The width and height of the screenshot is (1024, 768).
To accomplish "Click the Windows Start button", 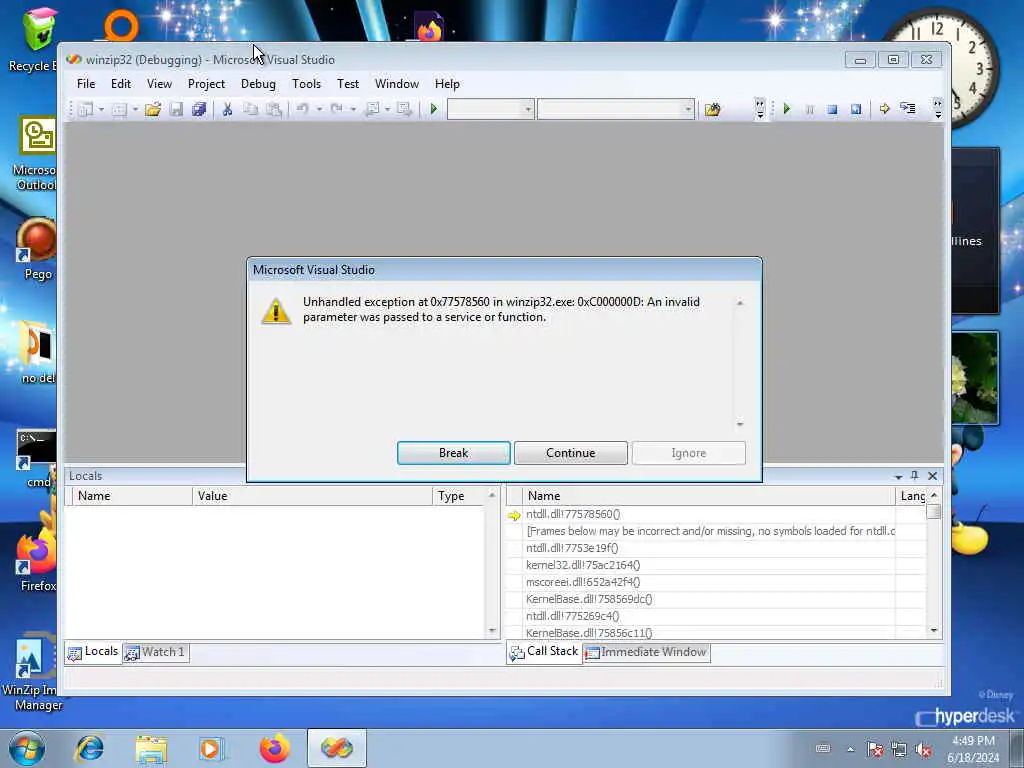I will pos(26,748).
